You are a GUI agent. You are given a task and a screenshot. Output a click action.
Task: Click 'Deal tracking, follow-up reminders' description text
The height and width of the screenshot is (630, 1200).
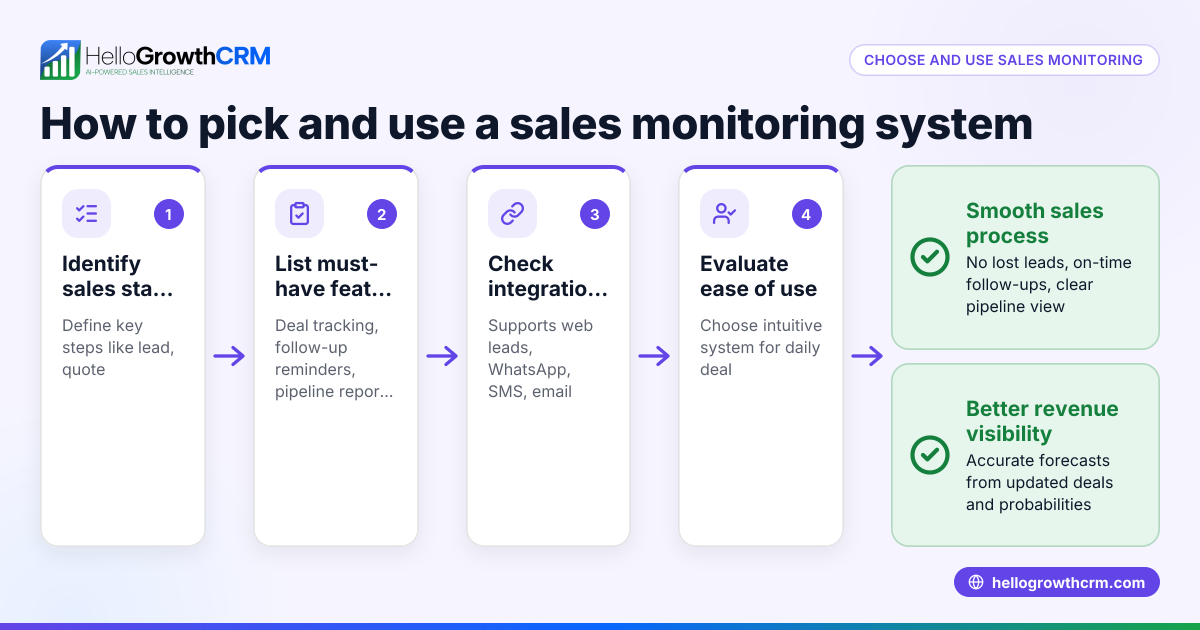pyautogui.click(x=334, y=359)
